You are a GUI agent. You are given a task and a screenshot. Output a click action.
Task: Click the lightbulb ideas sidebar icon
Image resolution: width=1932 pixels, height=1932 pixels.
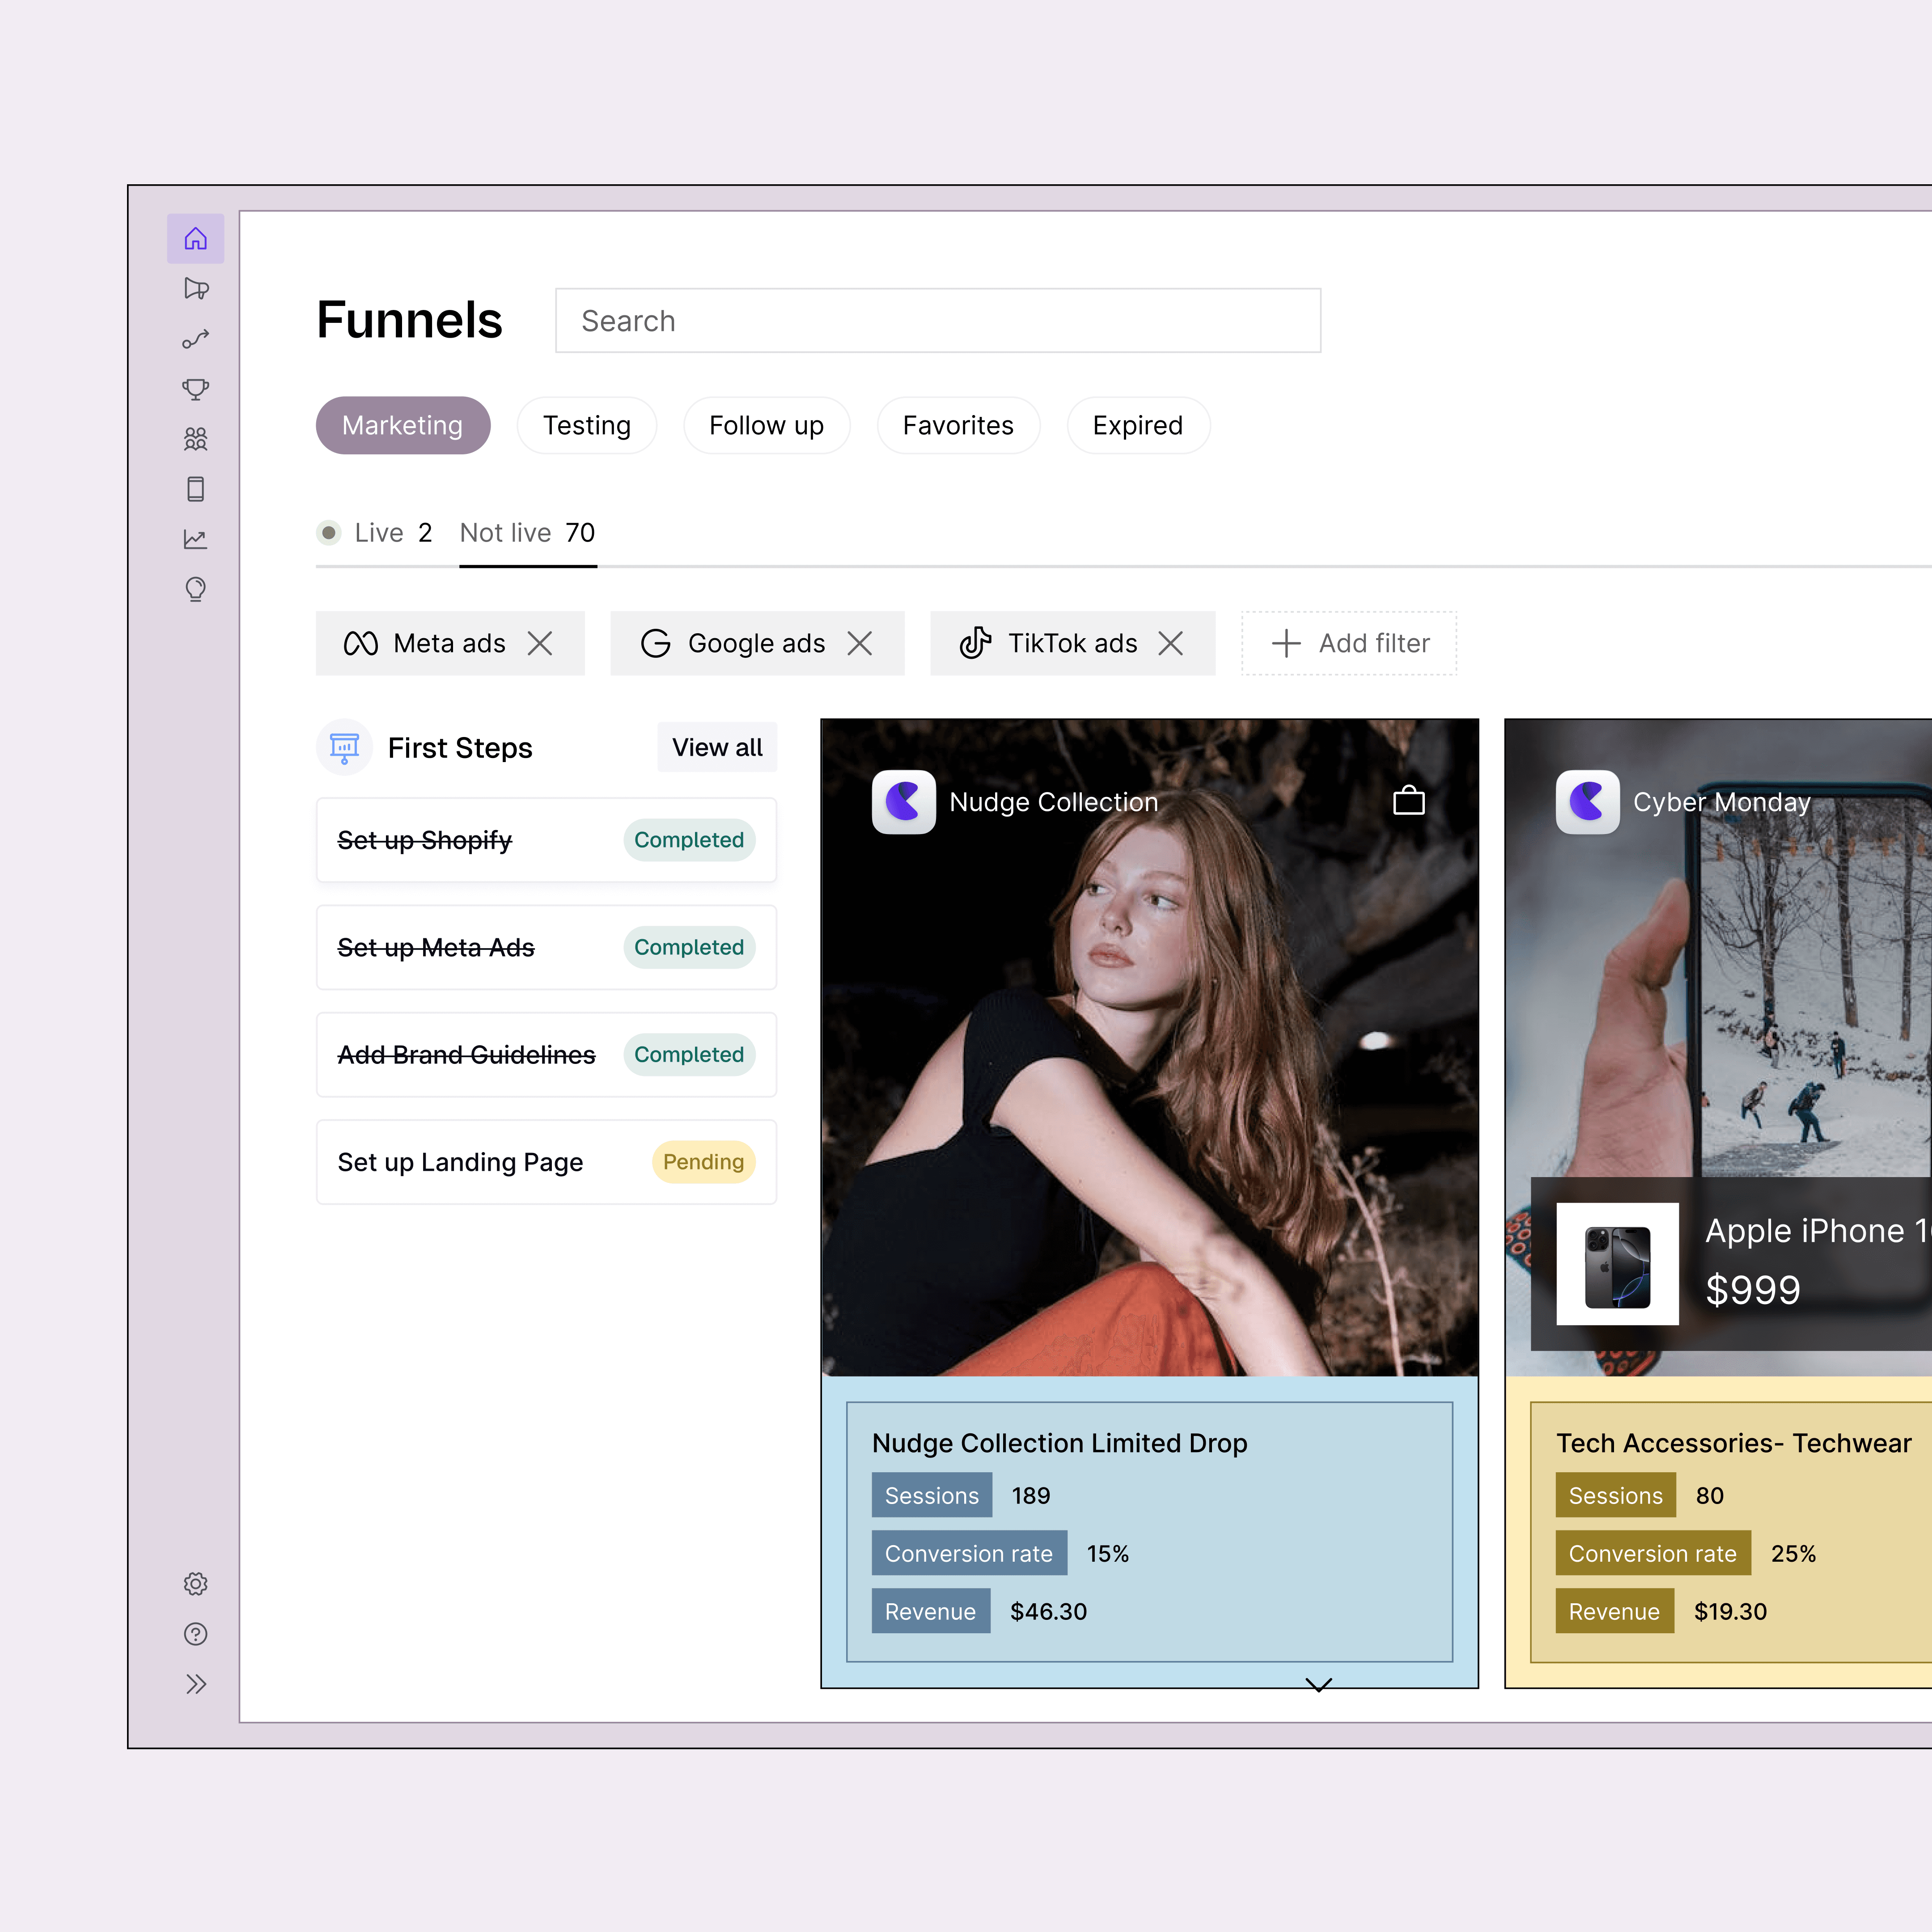coord(196,590)
